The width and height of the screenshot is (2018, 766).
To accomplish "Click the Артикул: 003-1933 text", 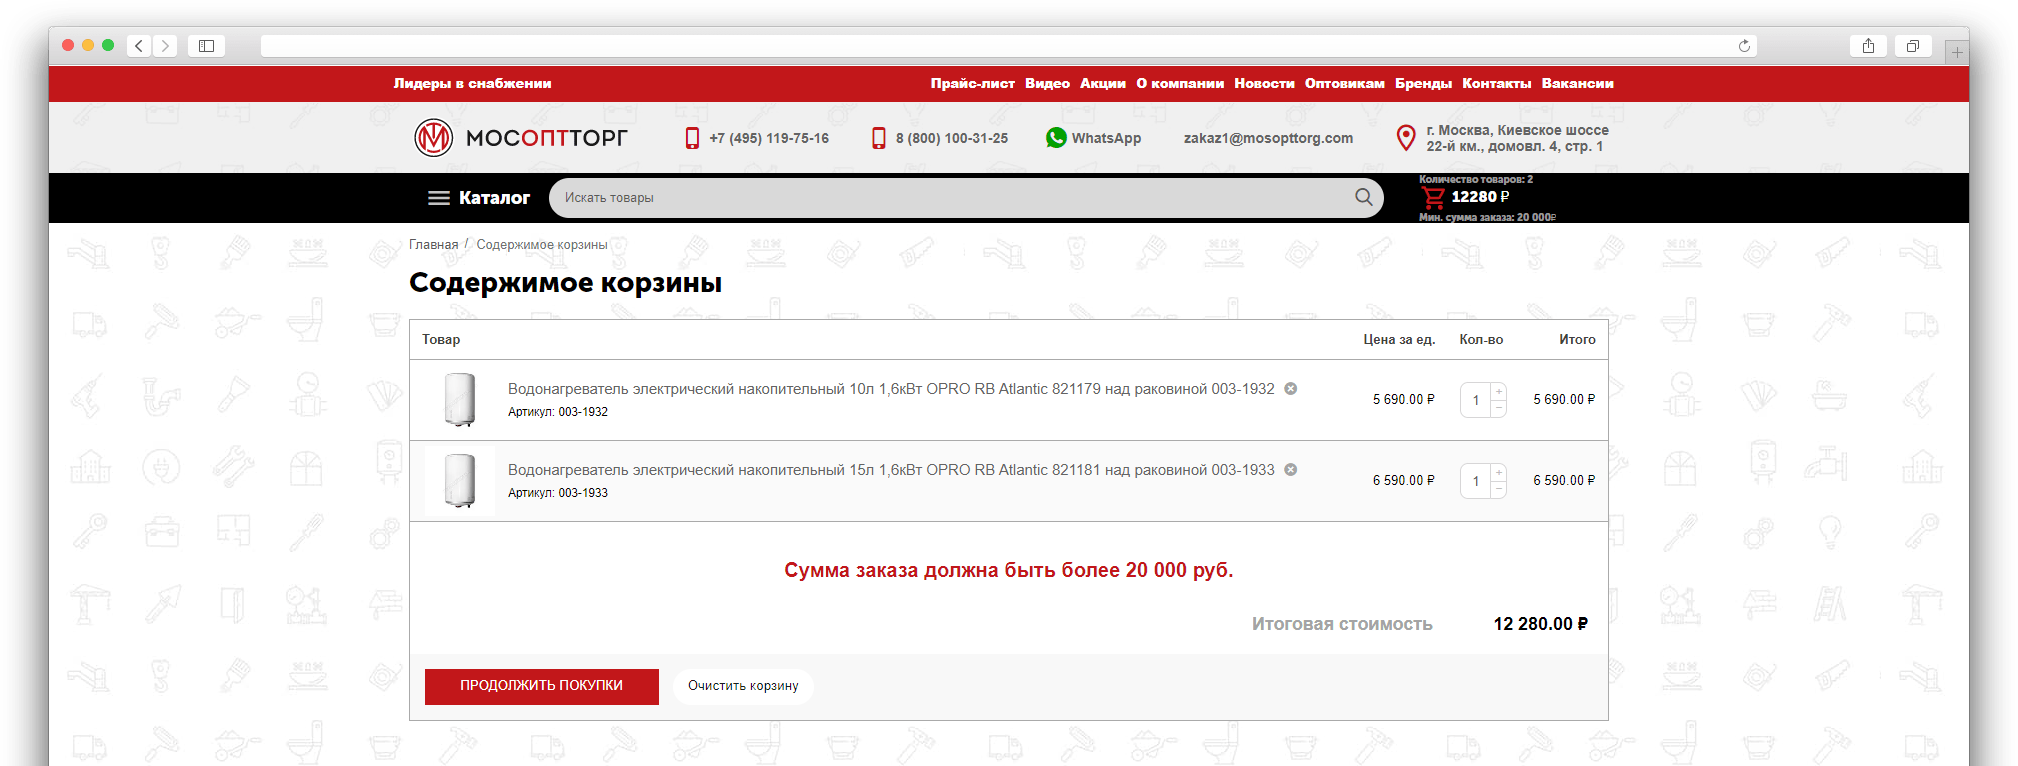I will click(558, 493).
